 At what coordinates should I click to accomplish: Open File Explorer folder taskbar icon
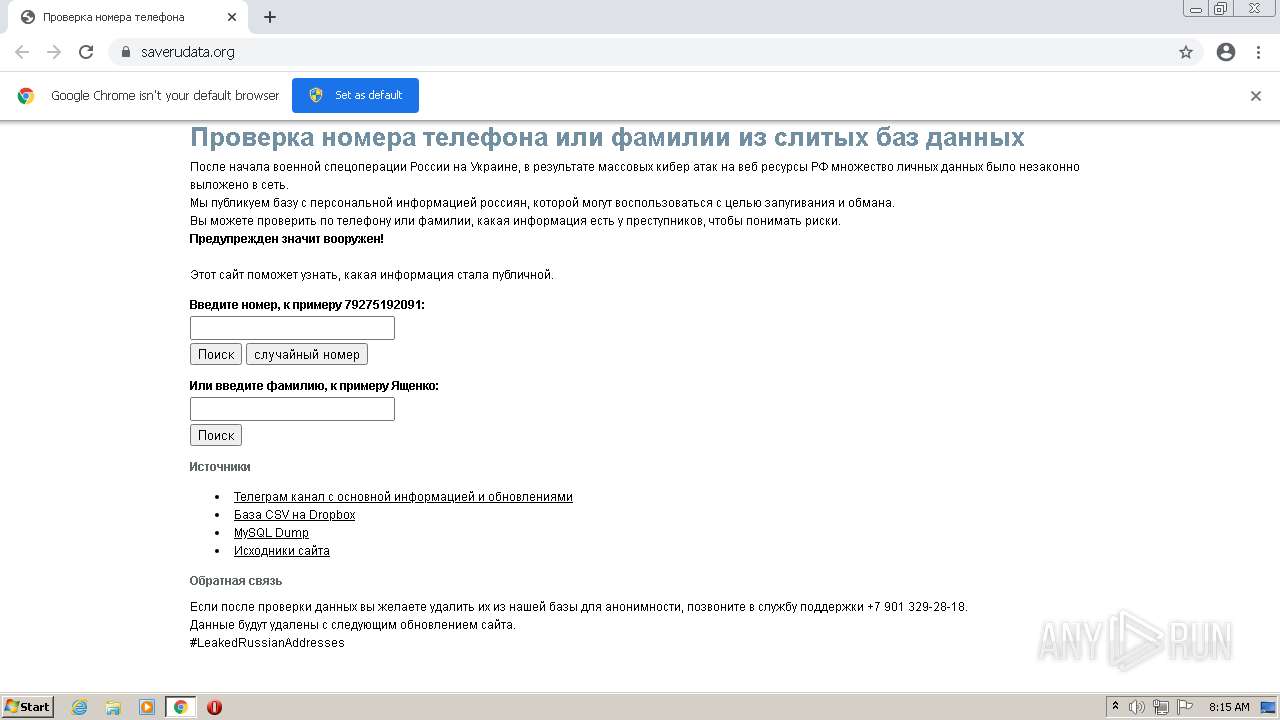pyautogui.click(x=113, y=707)
